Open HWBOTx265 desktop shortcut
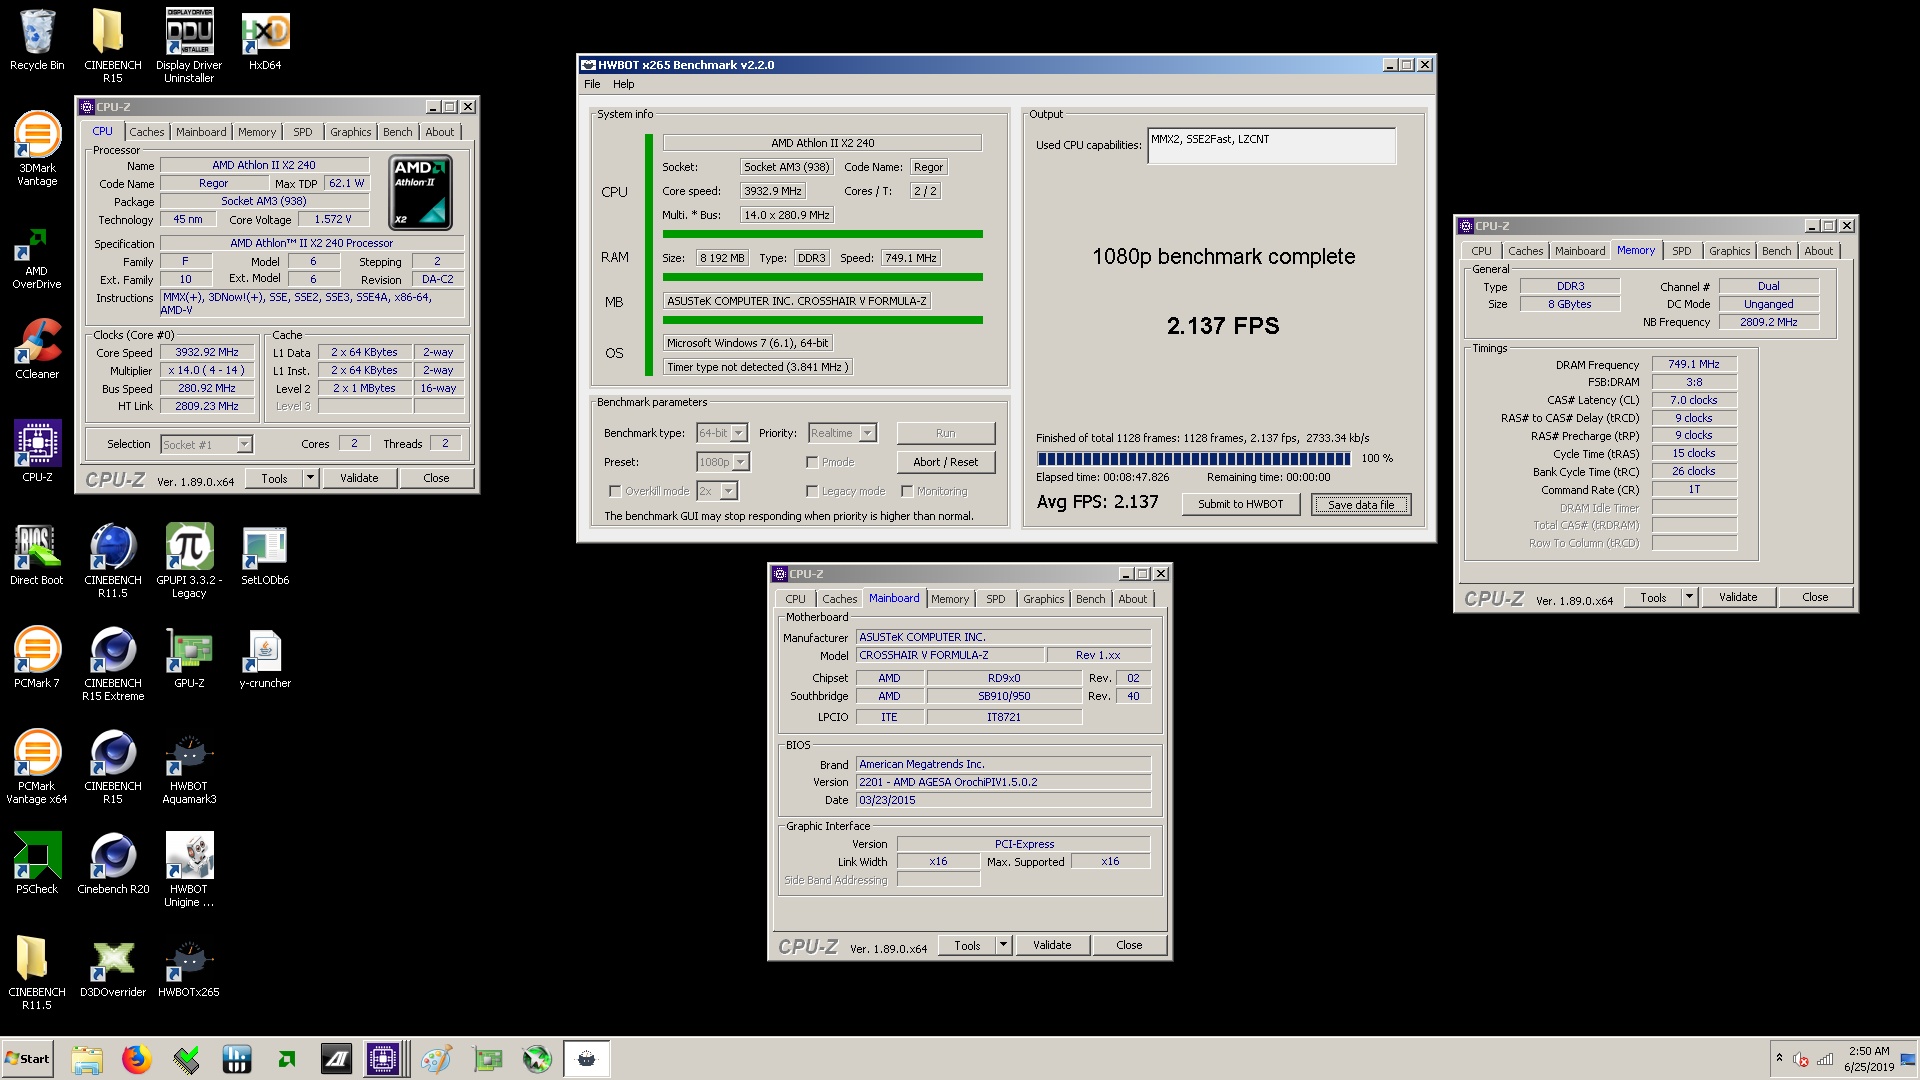1920x1080 pixels. point(189,966)
